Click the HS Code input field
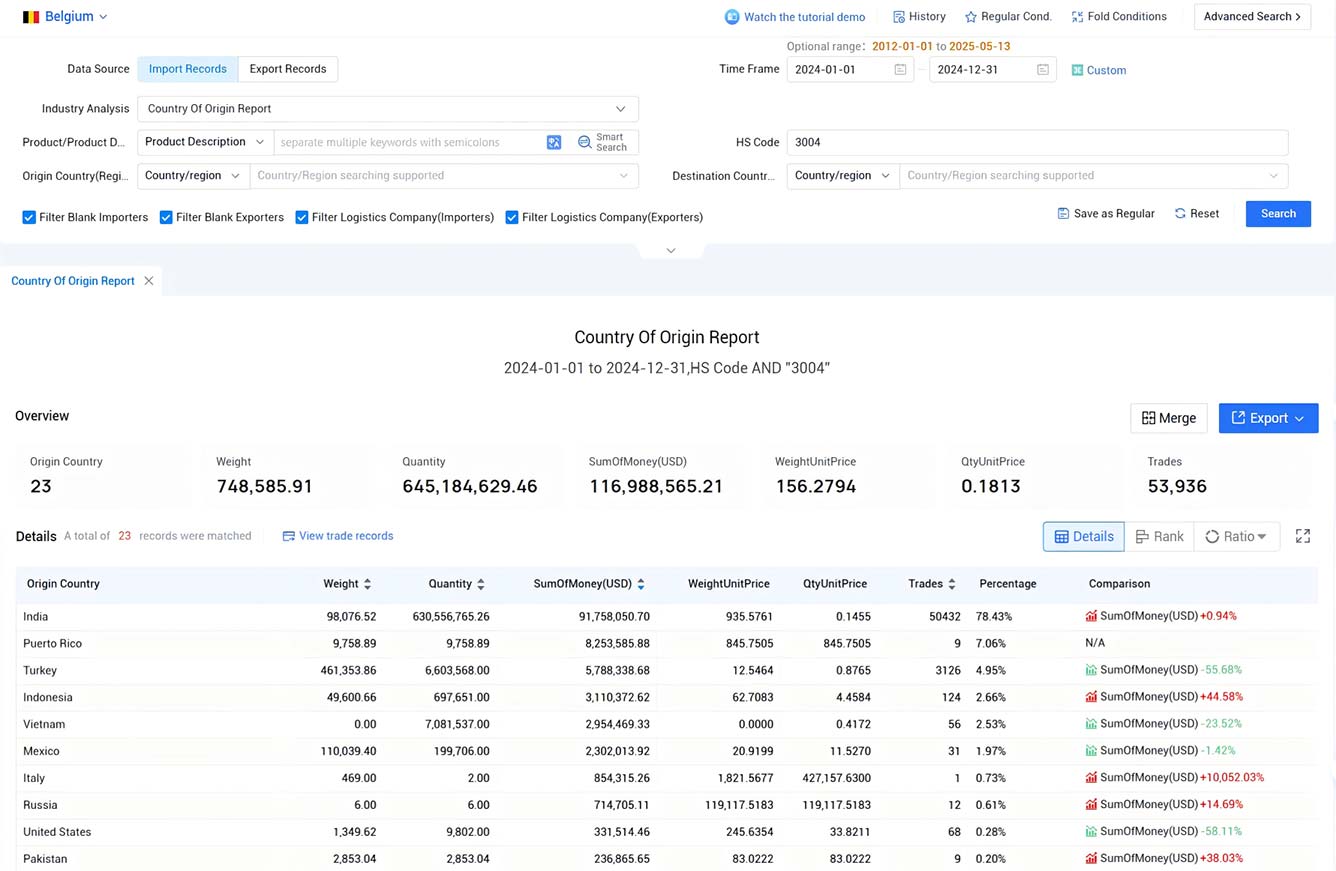The image size is (1336, 871). tap(1037, 142)
